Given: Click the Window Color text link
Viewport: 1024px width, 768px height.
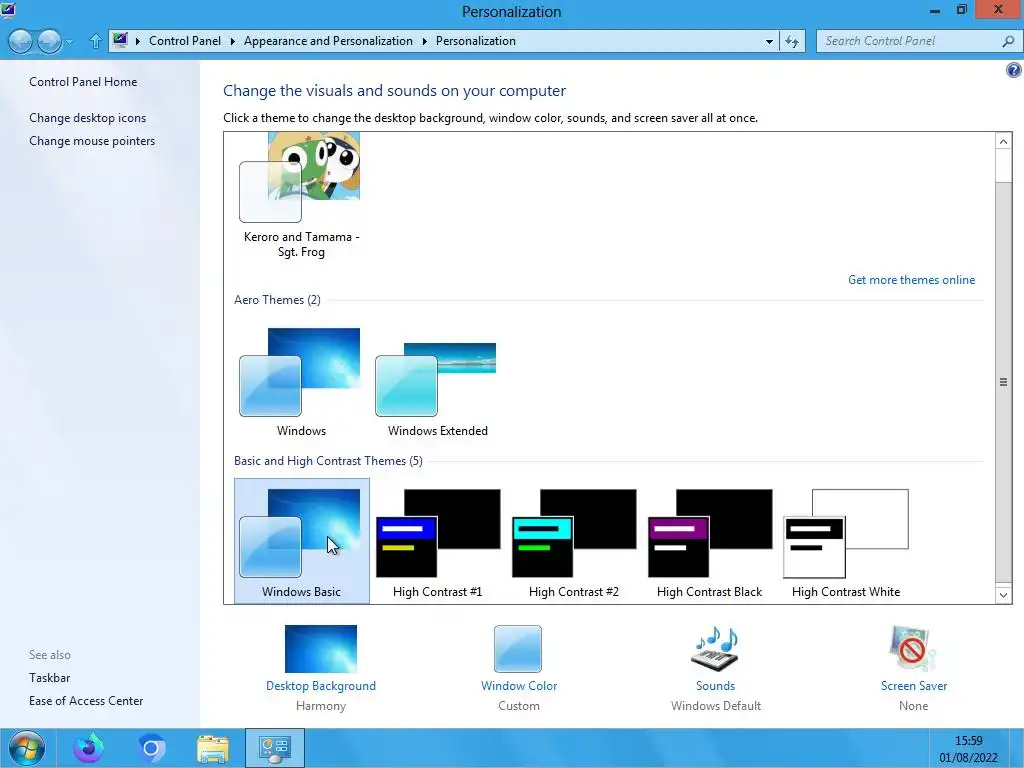Looking at the screenshot, I should point(519,686).
